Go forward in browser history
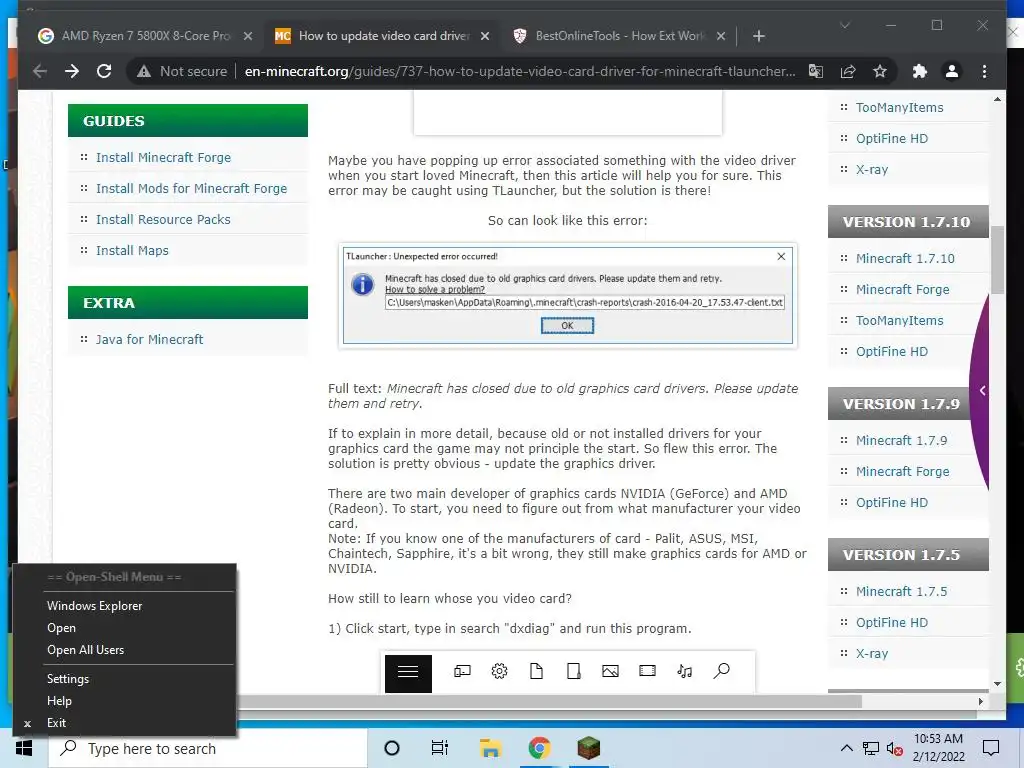The width and height of the screenshot is (1024, 768). click(72, 71)
